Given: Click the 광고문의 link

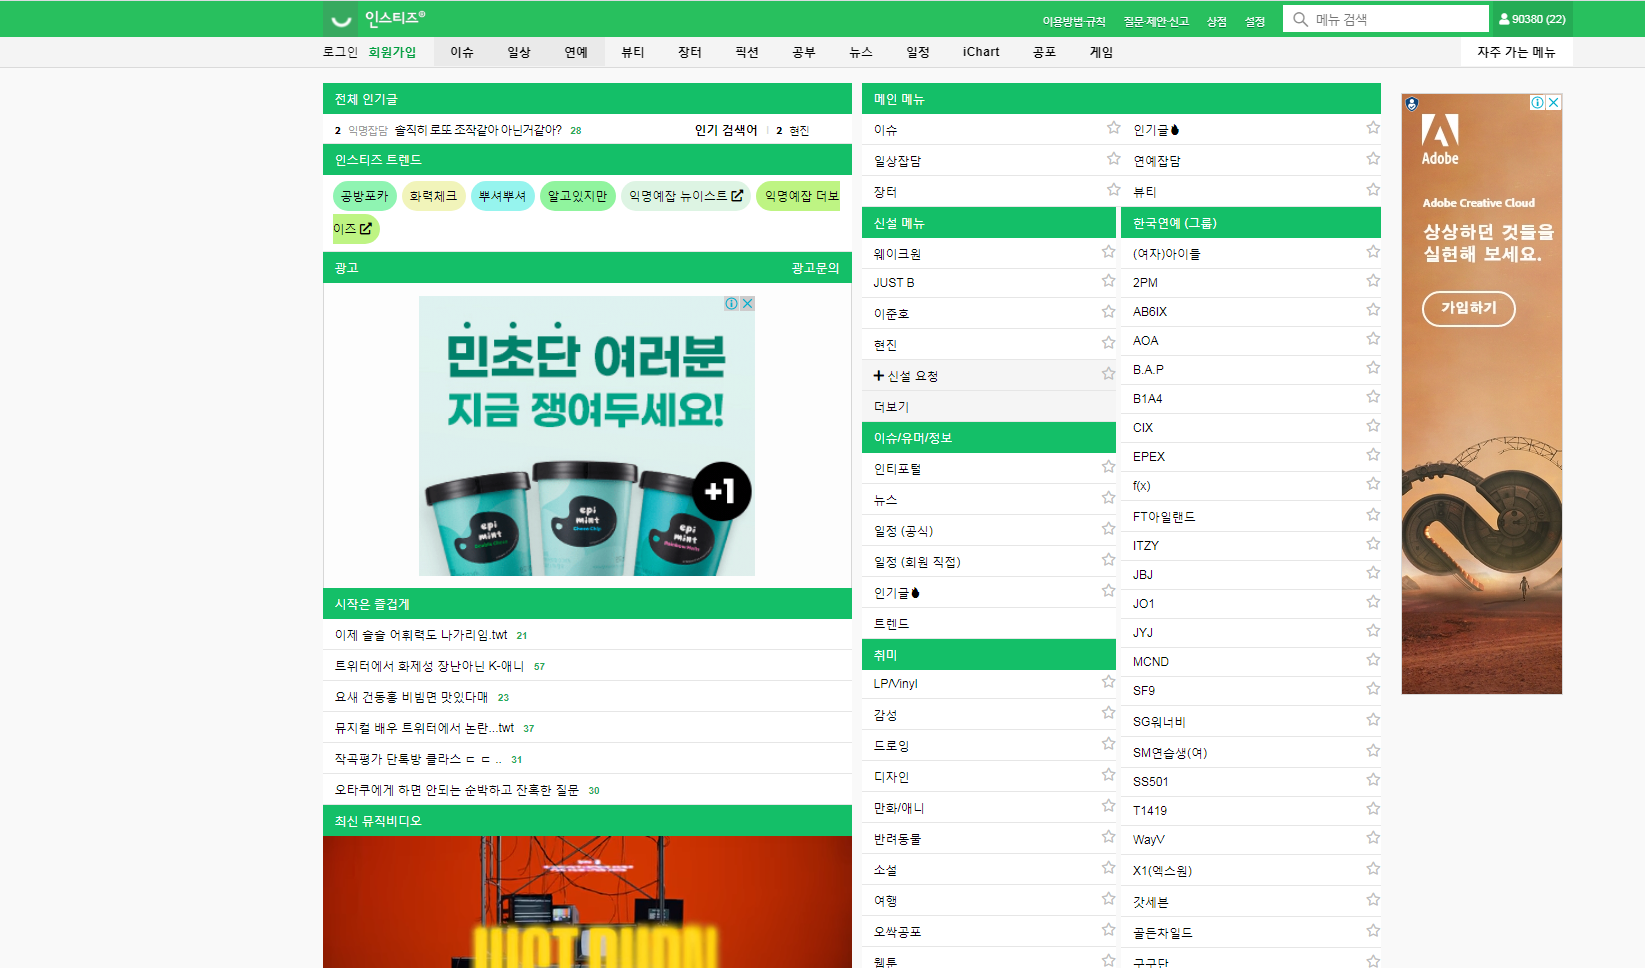Looking at the screenshot, I should click(815, 268).
